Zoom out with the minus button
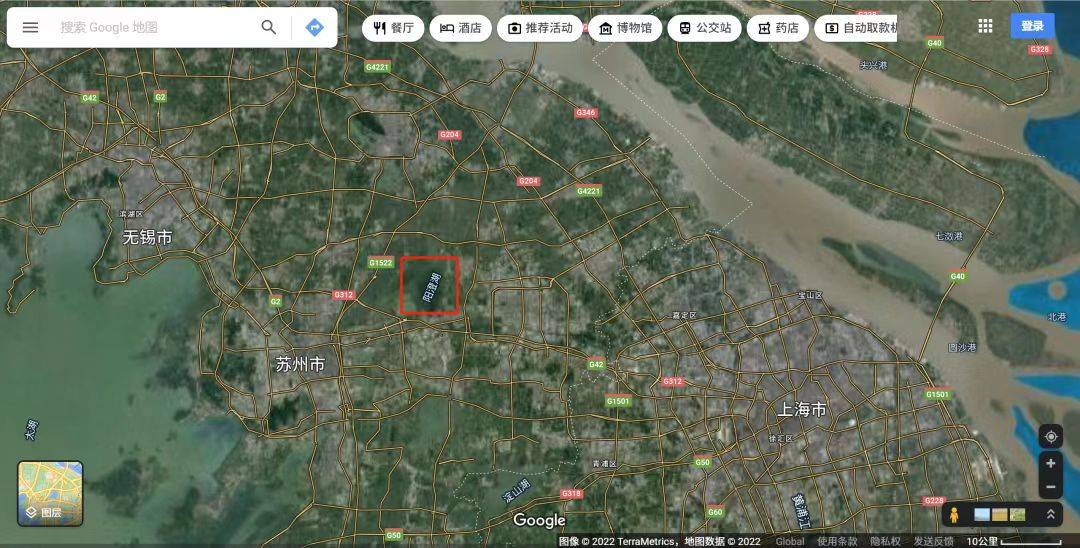 1050,488
